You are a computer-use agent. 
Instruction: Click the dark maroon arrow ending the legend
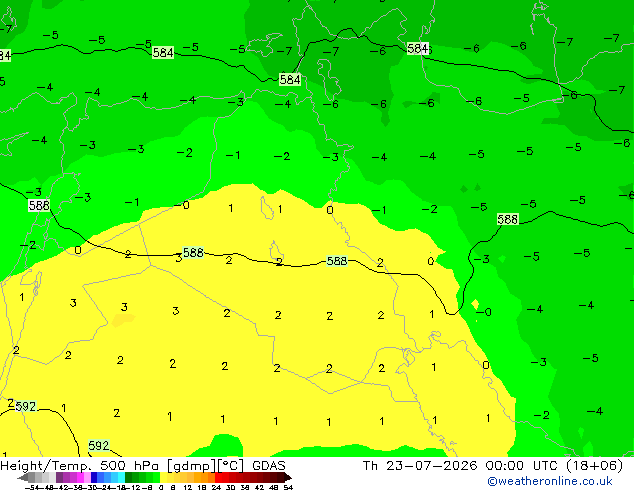click(288, 478)
